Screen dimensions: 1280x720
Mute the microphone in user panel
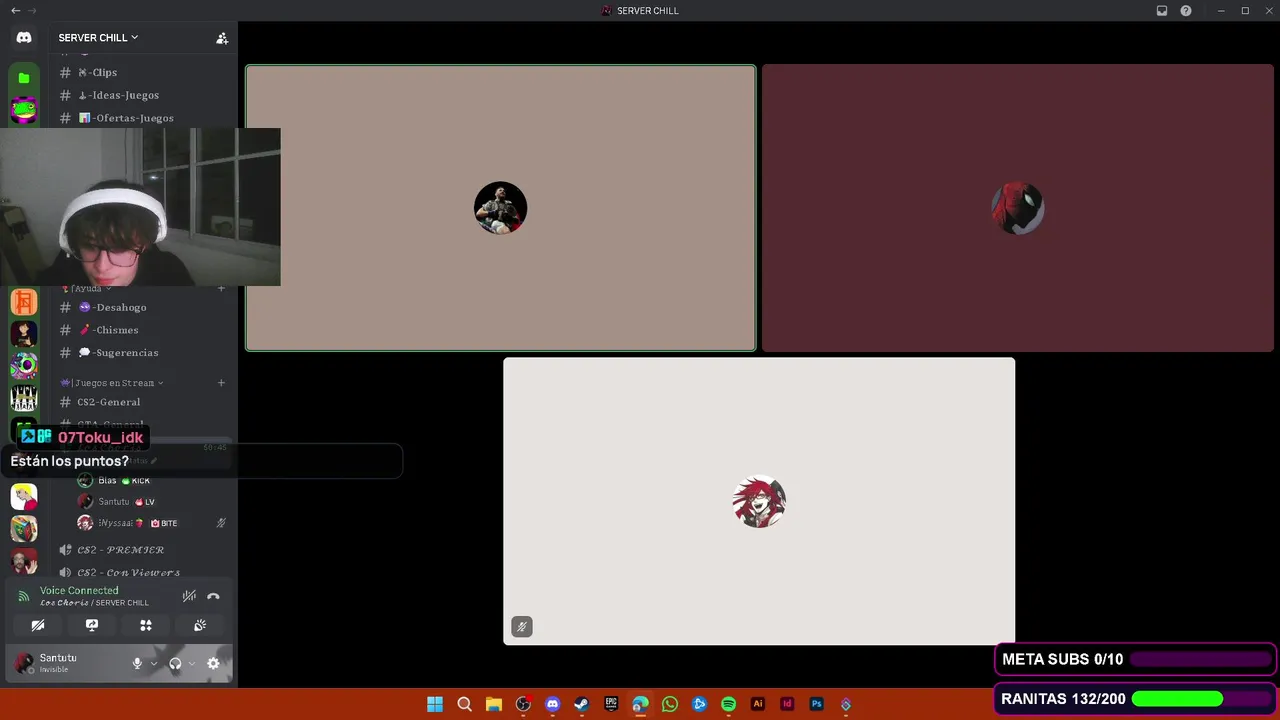[x=137, y=663]
